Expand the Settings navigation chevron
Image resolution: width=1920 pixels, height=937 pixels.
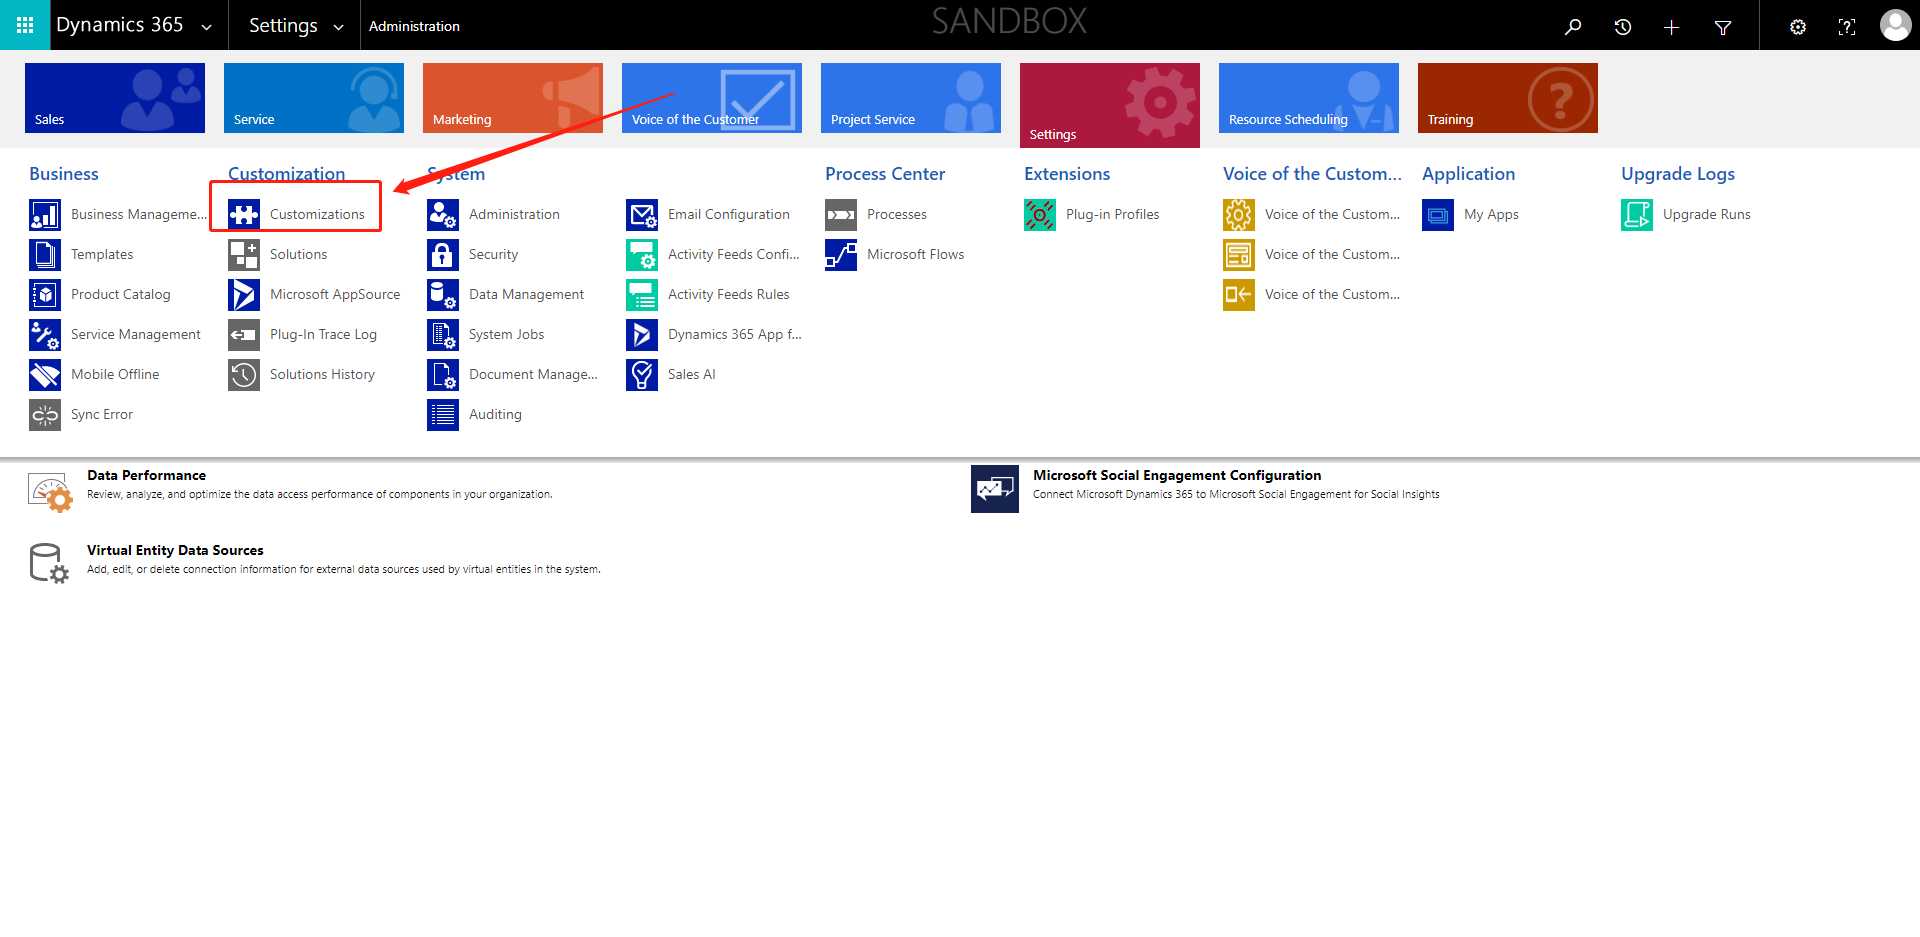click(338, 27)
